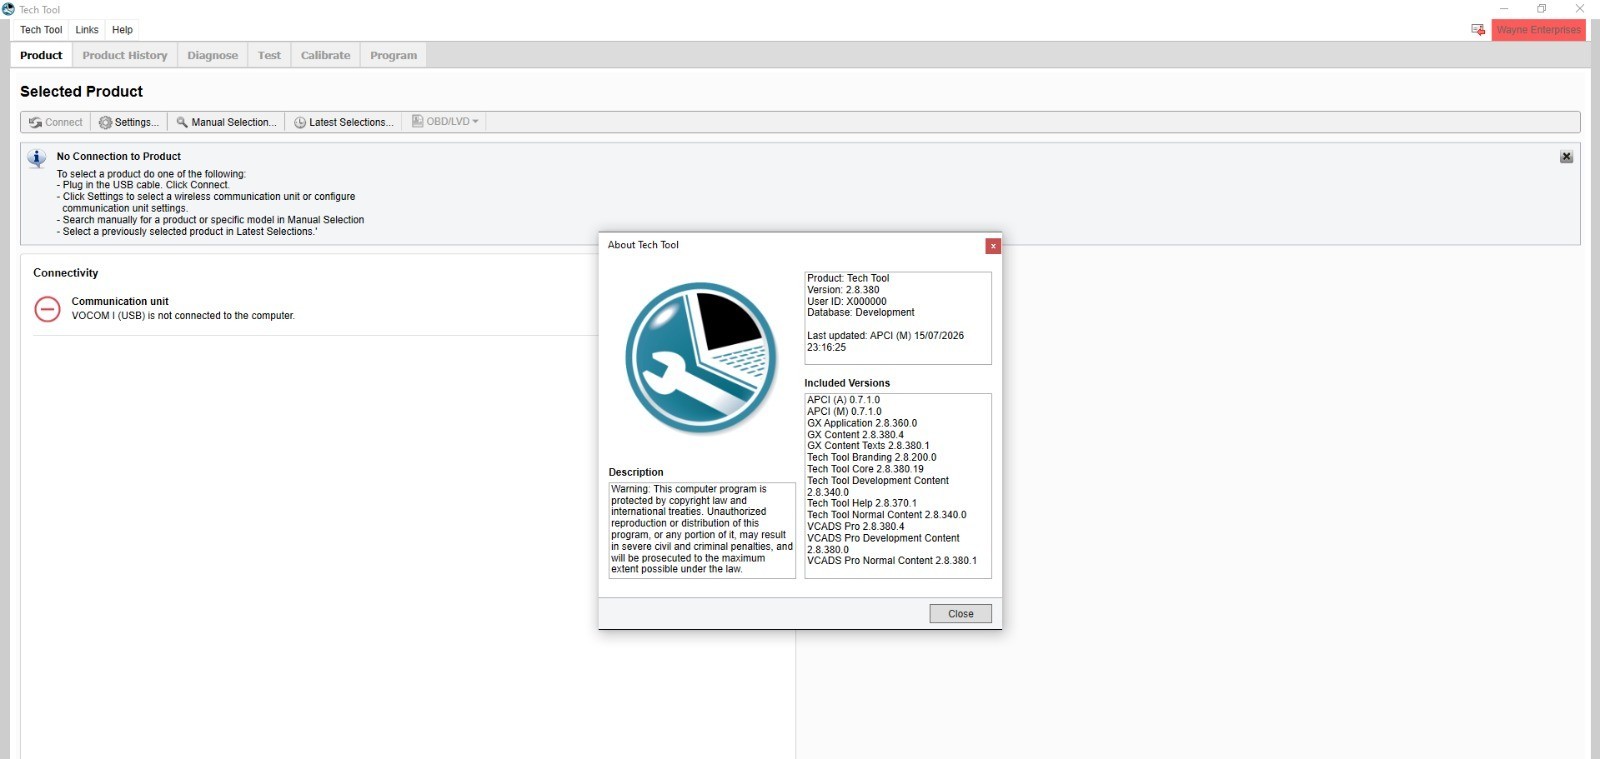Open Latest Selections list
The width and height of the screenshot is (1600, 759).
pyautogui.click(x=343, y=122)
